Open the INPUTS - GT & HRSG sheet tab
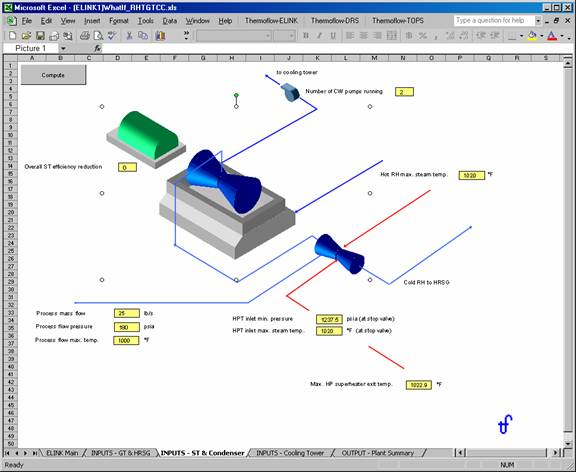The image size is (576, 472). point(120,453)
